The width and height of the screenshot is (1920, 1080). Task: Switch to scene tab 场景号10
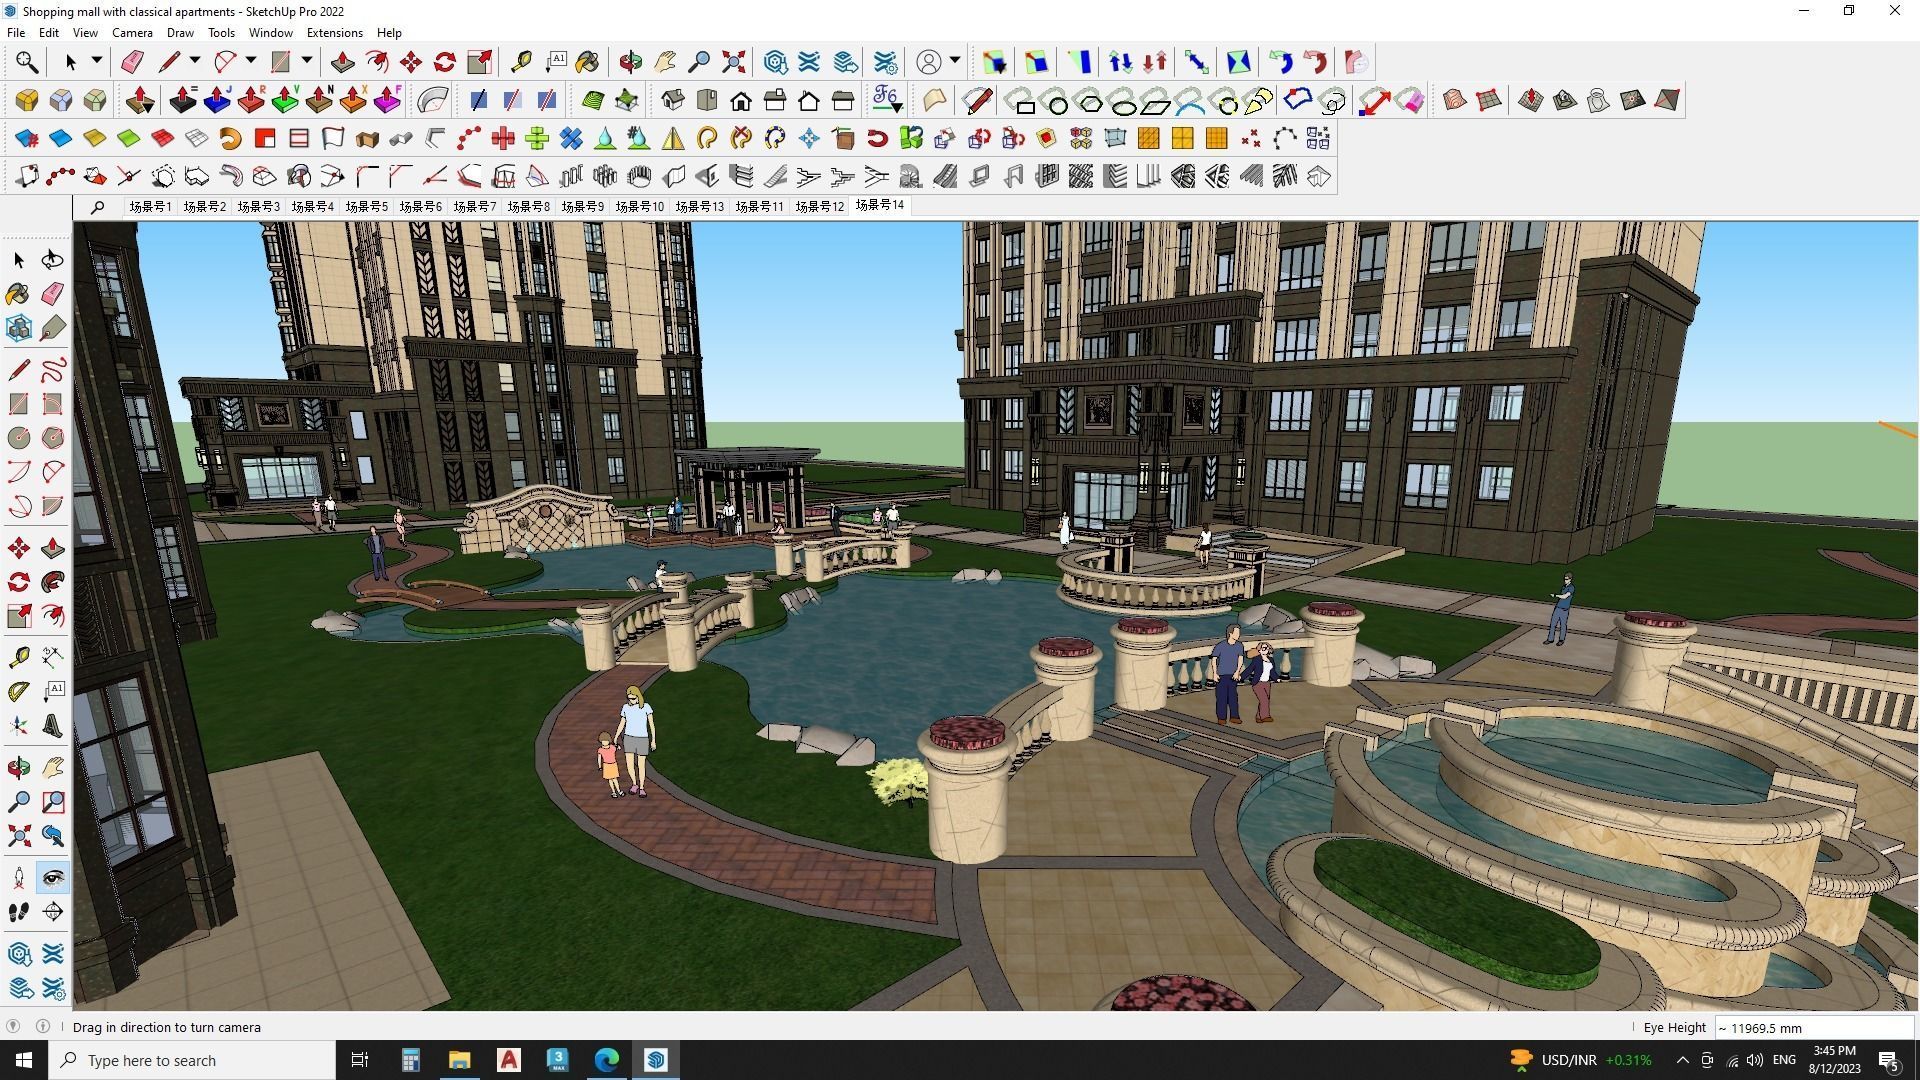tap(639, 207)
